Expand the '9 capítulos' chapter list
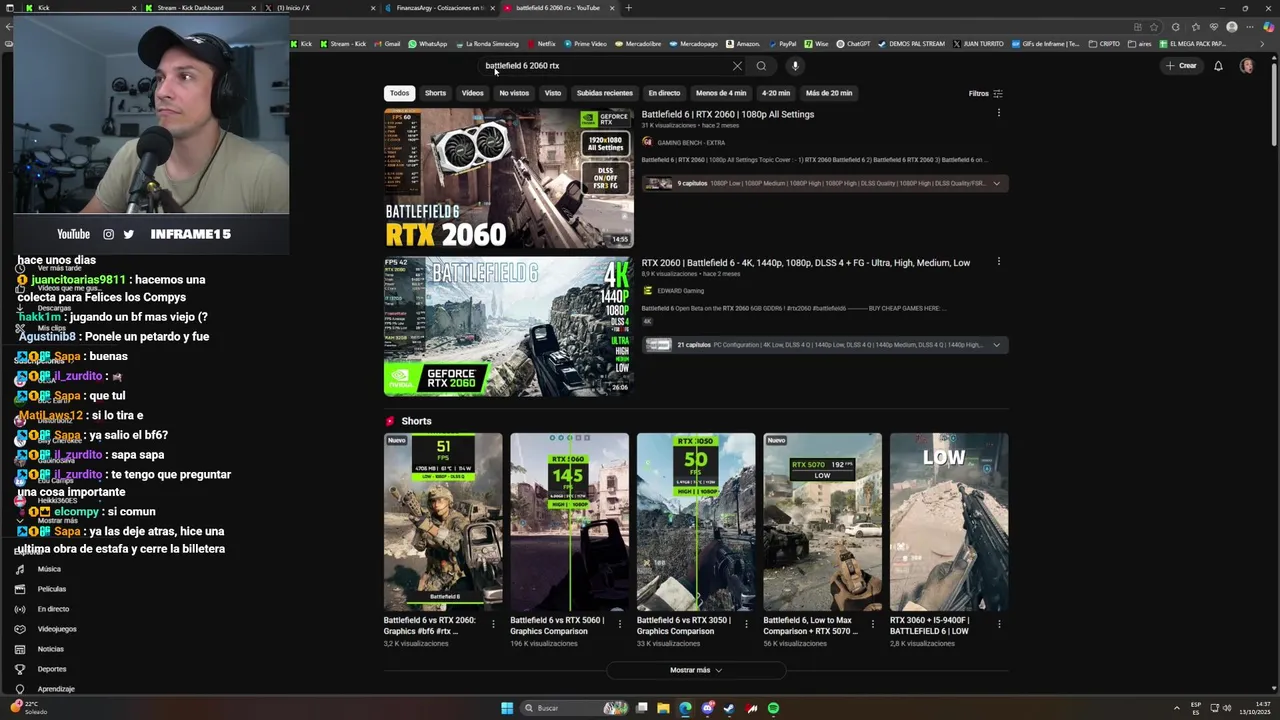 996,183
